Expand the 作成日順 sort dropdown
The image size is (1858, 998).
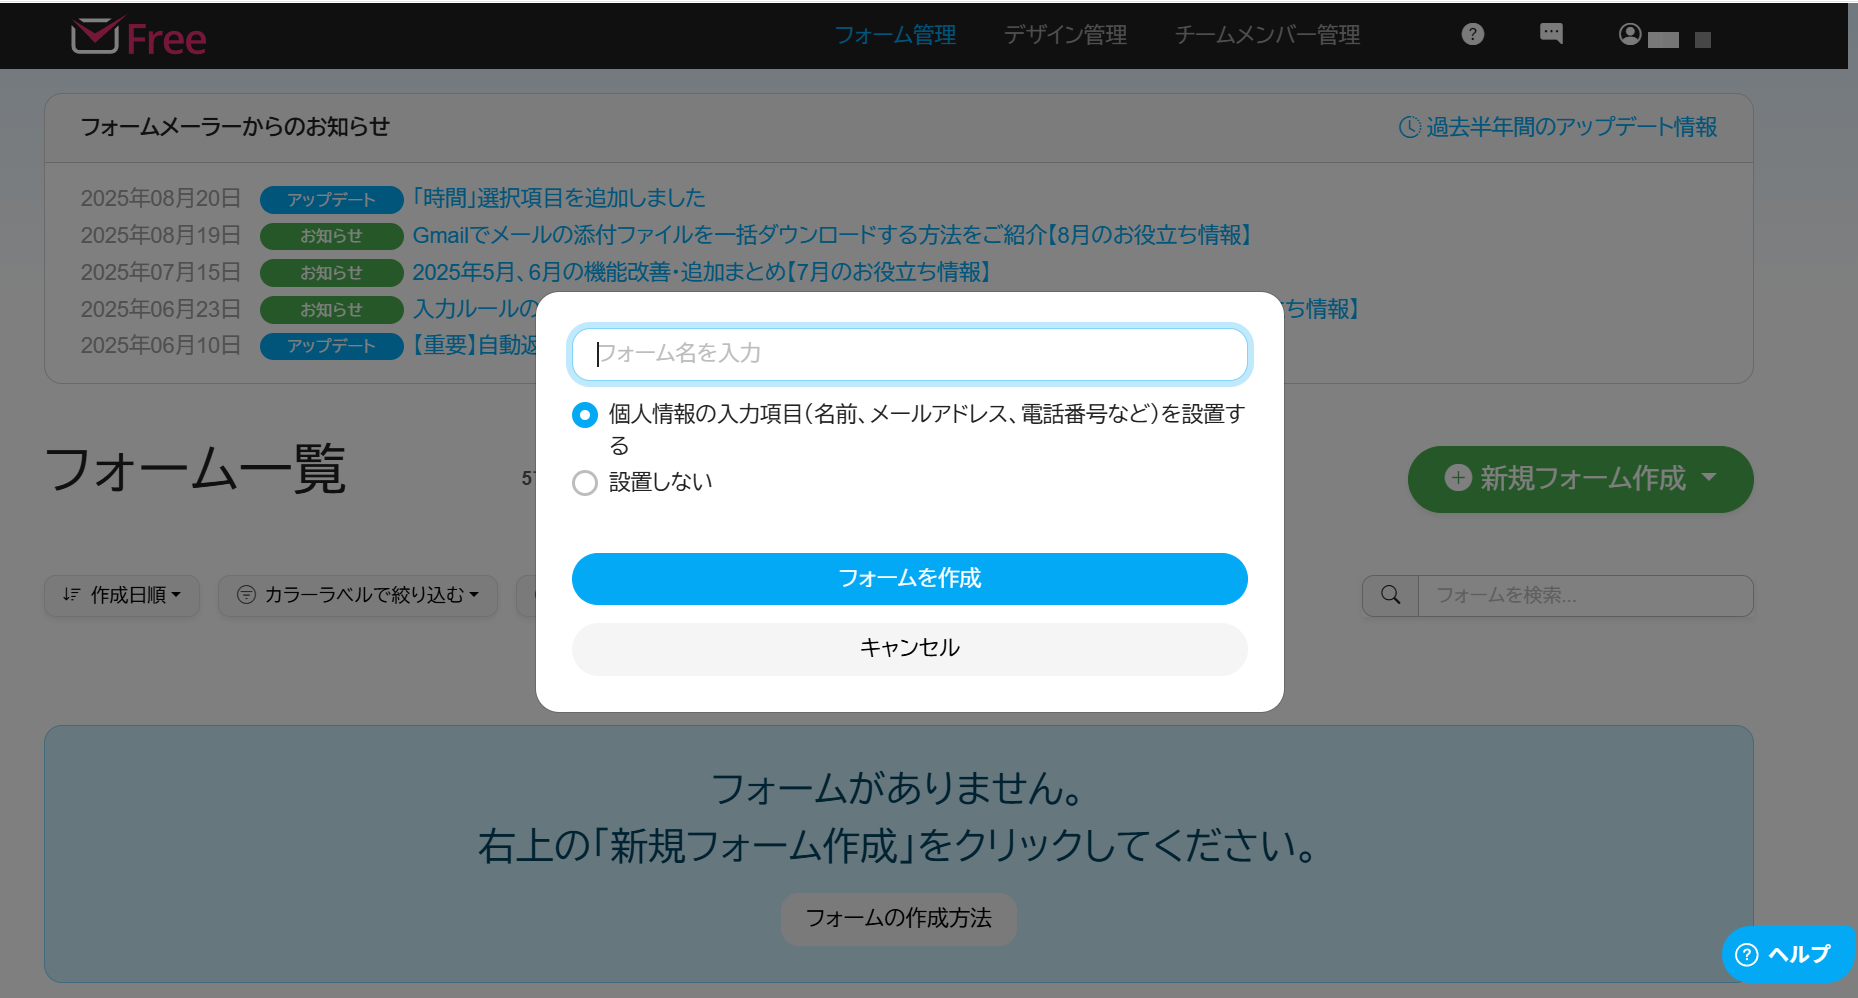coord(122,595)
